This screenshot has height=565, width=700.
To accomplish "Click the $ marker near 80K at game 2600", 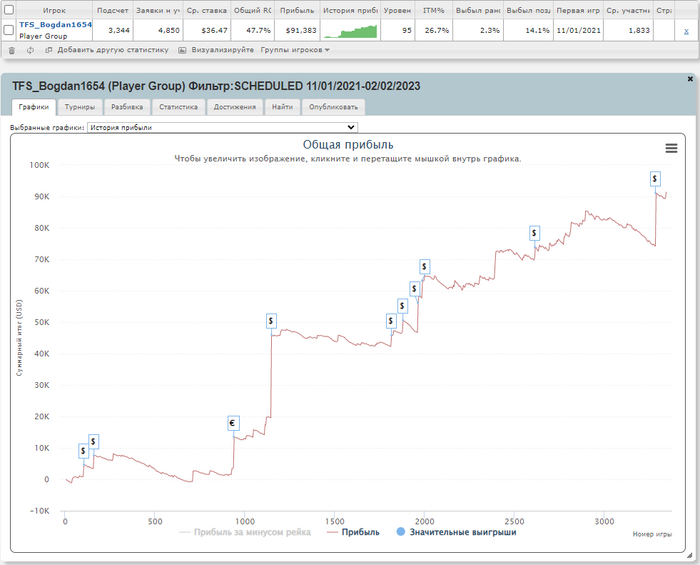I will (534, 233).
